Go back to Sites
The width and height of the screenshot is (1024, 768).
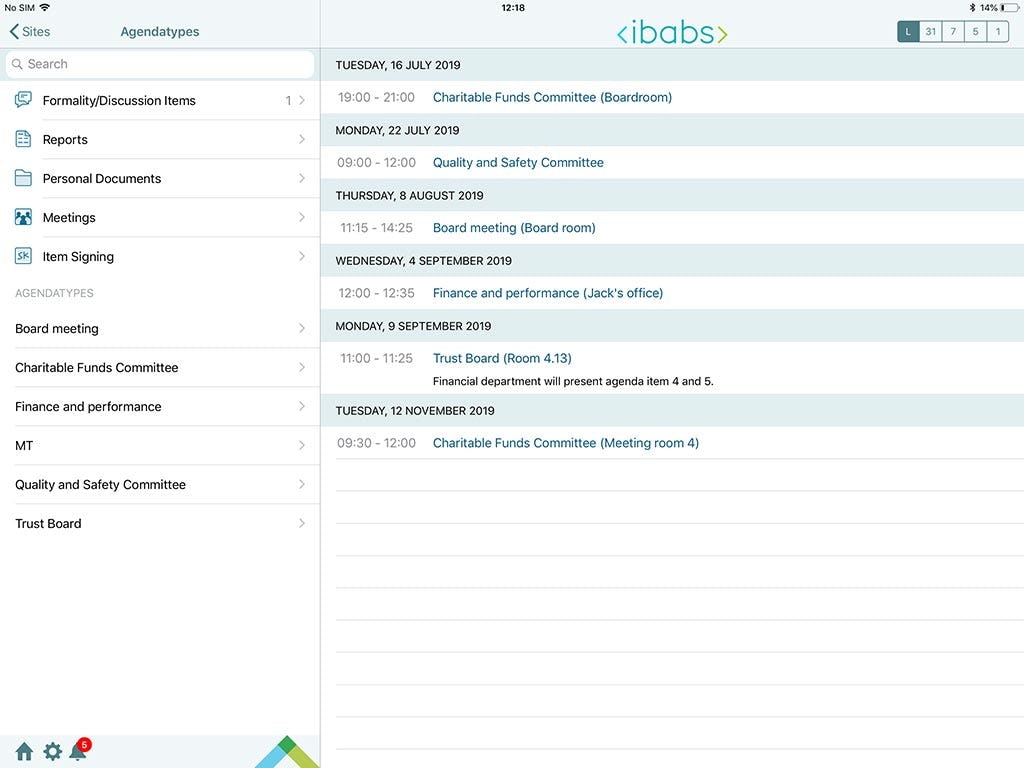click(x=30, y=31)
